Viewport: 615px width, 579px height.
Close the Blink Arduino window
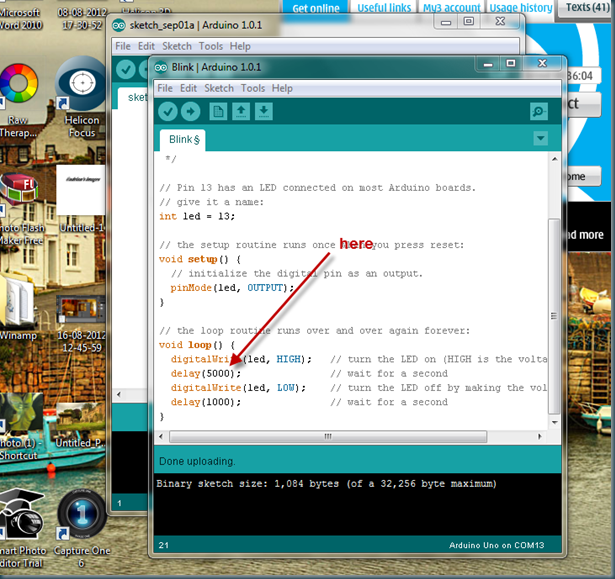(x=542, y=64)
